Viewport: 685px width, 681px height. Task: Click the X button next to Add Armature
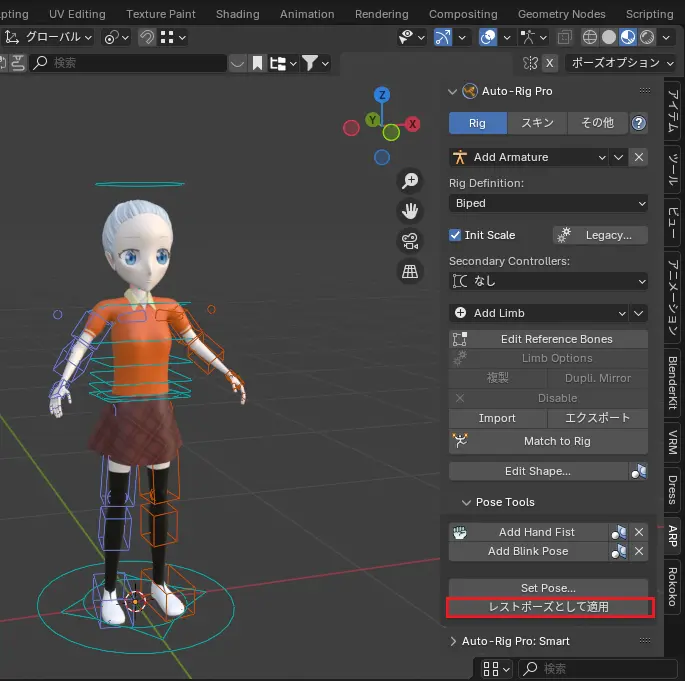639,157
